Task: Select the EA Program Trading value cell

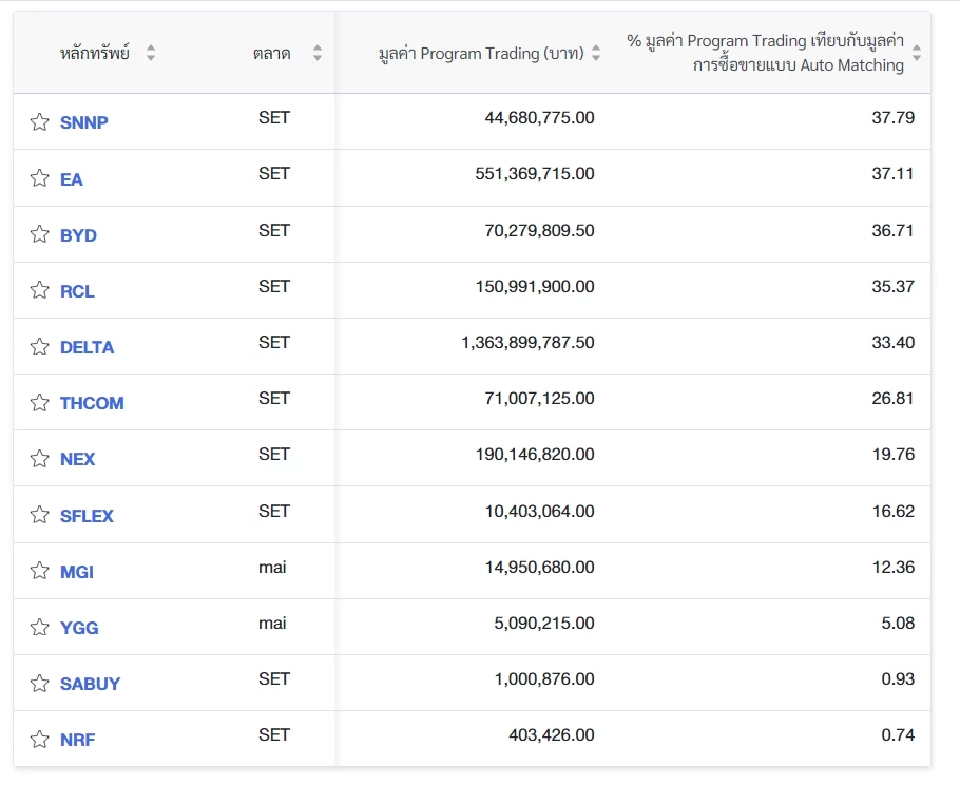Action: click(x=534, y=174)
